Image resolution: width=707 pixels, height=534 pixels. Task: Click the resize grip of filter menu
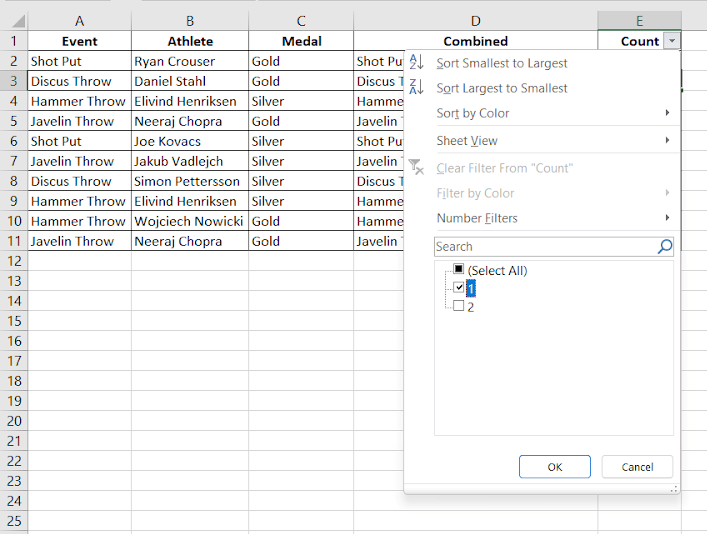pyautogui.click(x=674, y=489)
